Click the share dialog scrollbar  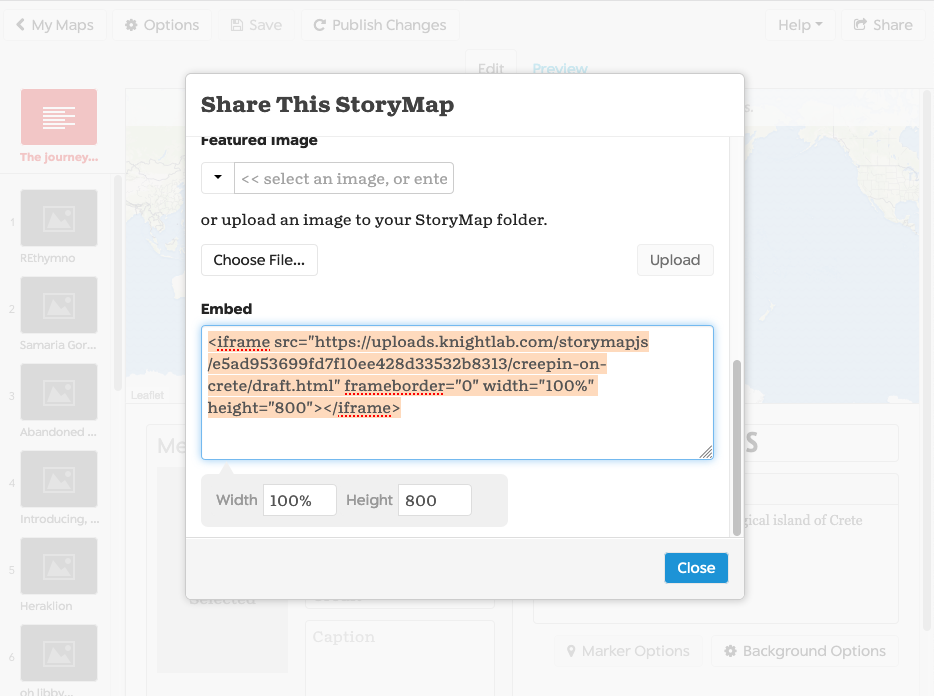point(737,448)
